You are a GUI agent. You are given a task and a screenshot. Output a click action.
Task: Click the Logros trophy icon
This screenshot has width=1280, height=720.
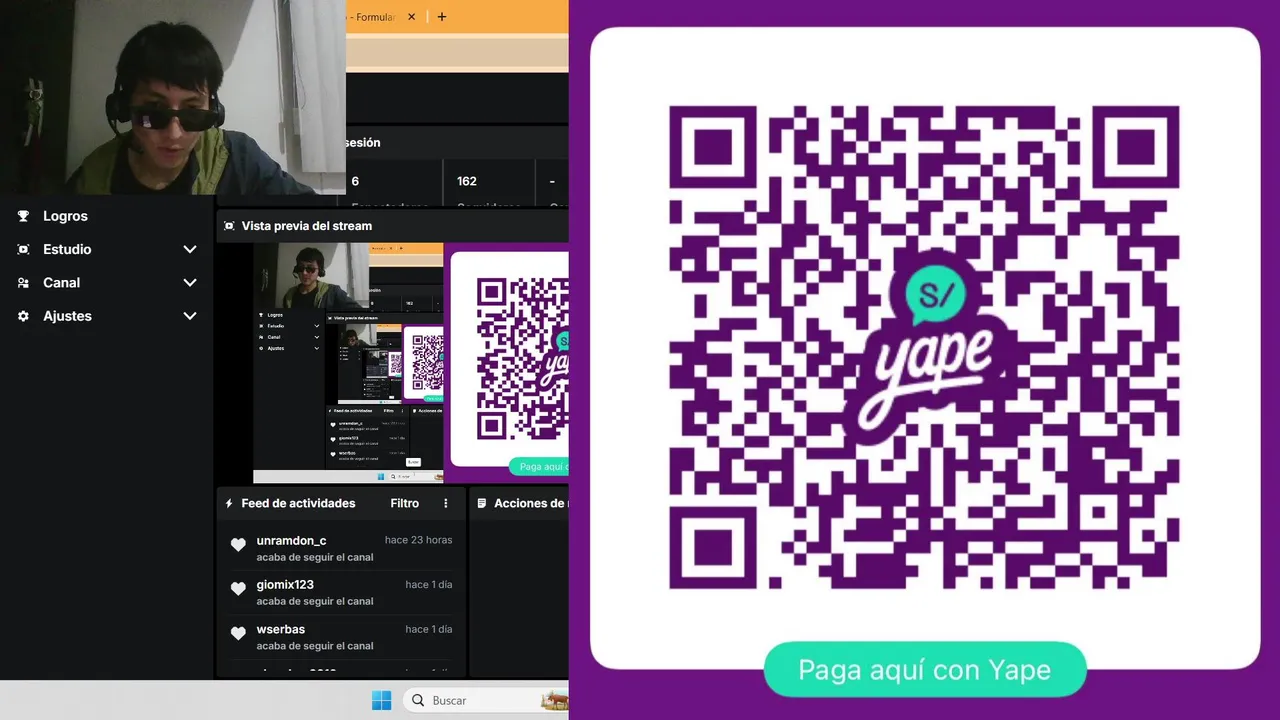(23, 216)
